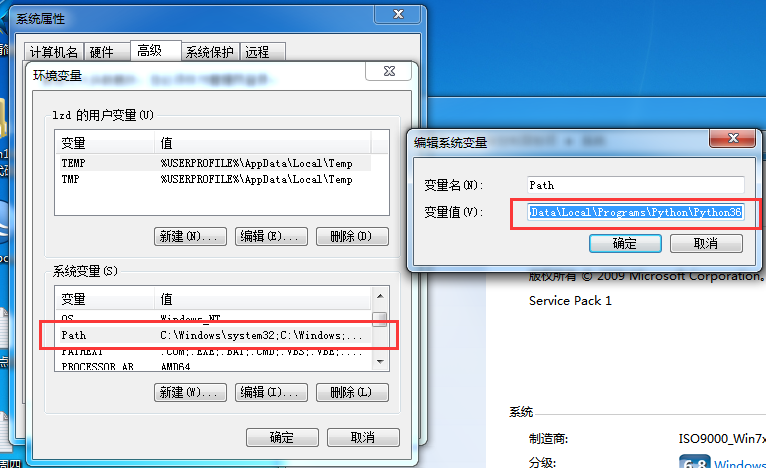766x468 pixels.
Task: Click 删除(L) for system variables
Action: [352, 392]
